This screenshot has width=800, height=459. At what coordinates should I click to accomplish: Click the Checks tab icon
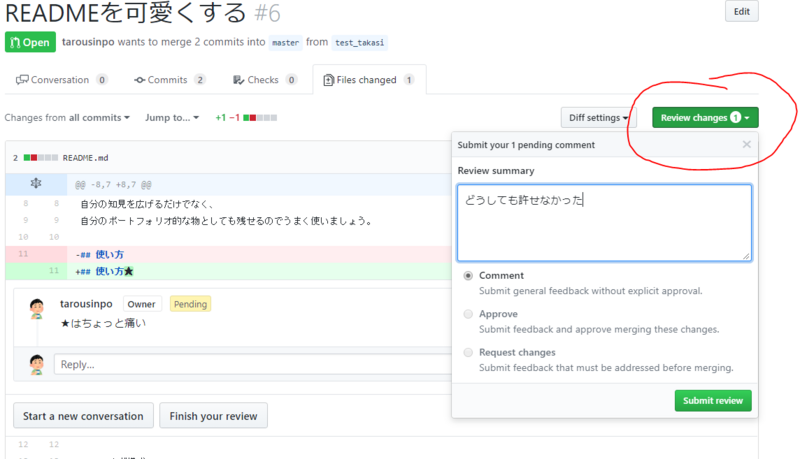(238, 80)
